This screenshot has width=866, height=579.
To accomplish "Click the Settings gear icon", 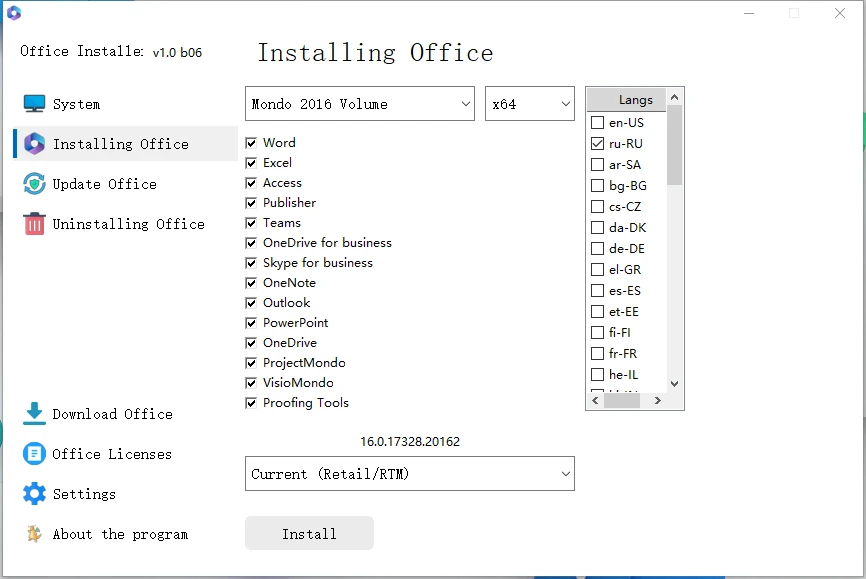I will coord(34,494).
